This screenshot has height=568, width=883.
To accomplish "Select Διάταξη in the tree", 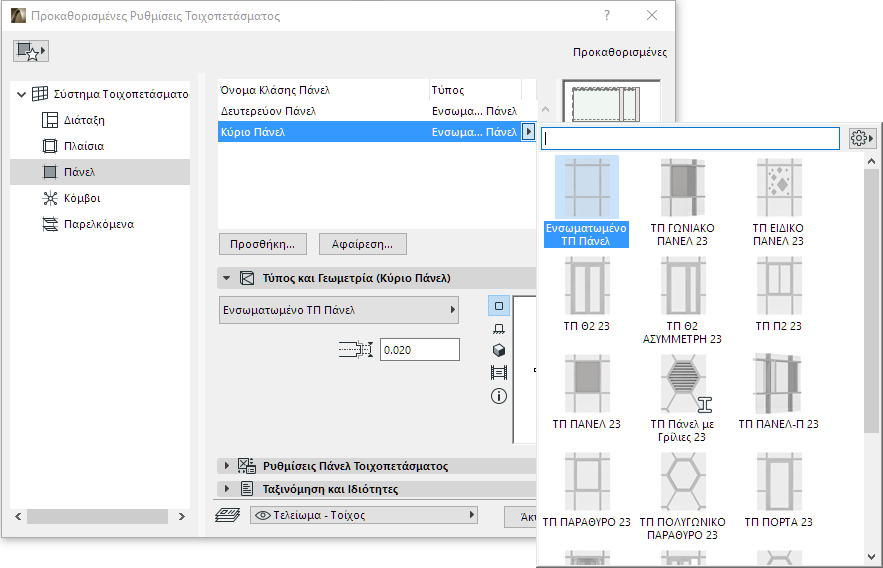I will (84, 120).
